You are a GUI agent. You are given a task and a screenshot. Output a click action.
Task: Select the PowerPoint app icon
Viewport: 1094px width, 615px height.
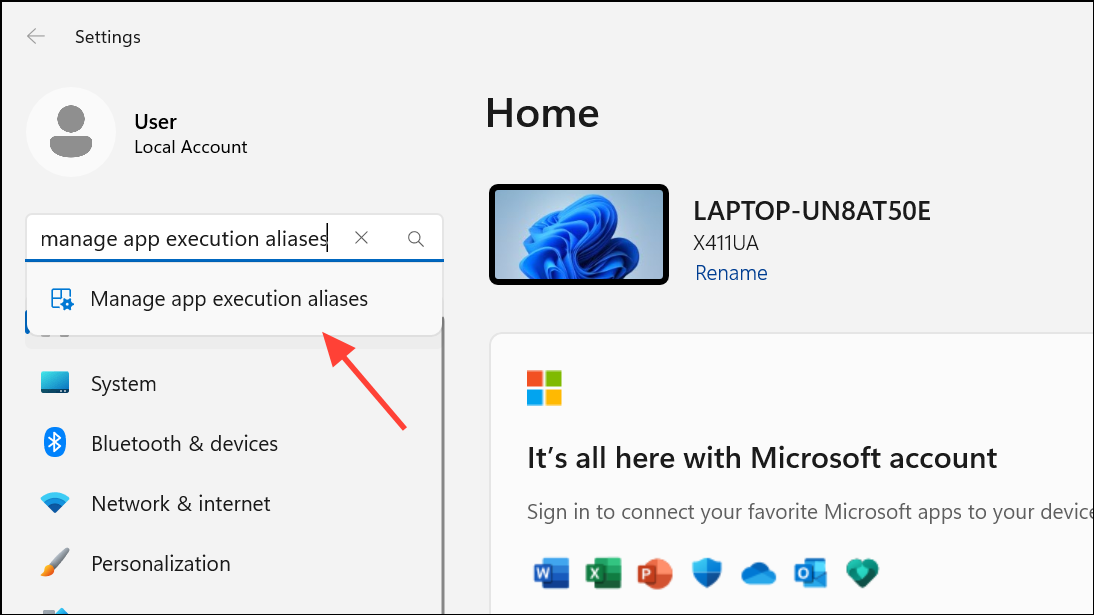(655, 572)
